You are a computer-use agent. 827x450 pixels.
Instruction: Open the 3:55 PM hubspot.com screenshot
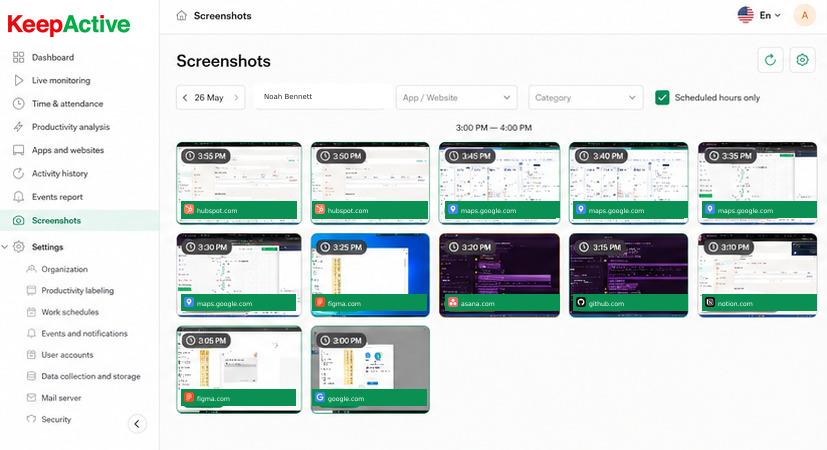point(239,183)
